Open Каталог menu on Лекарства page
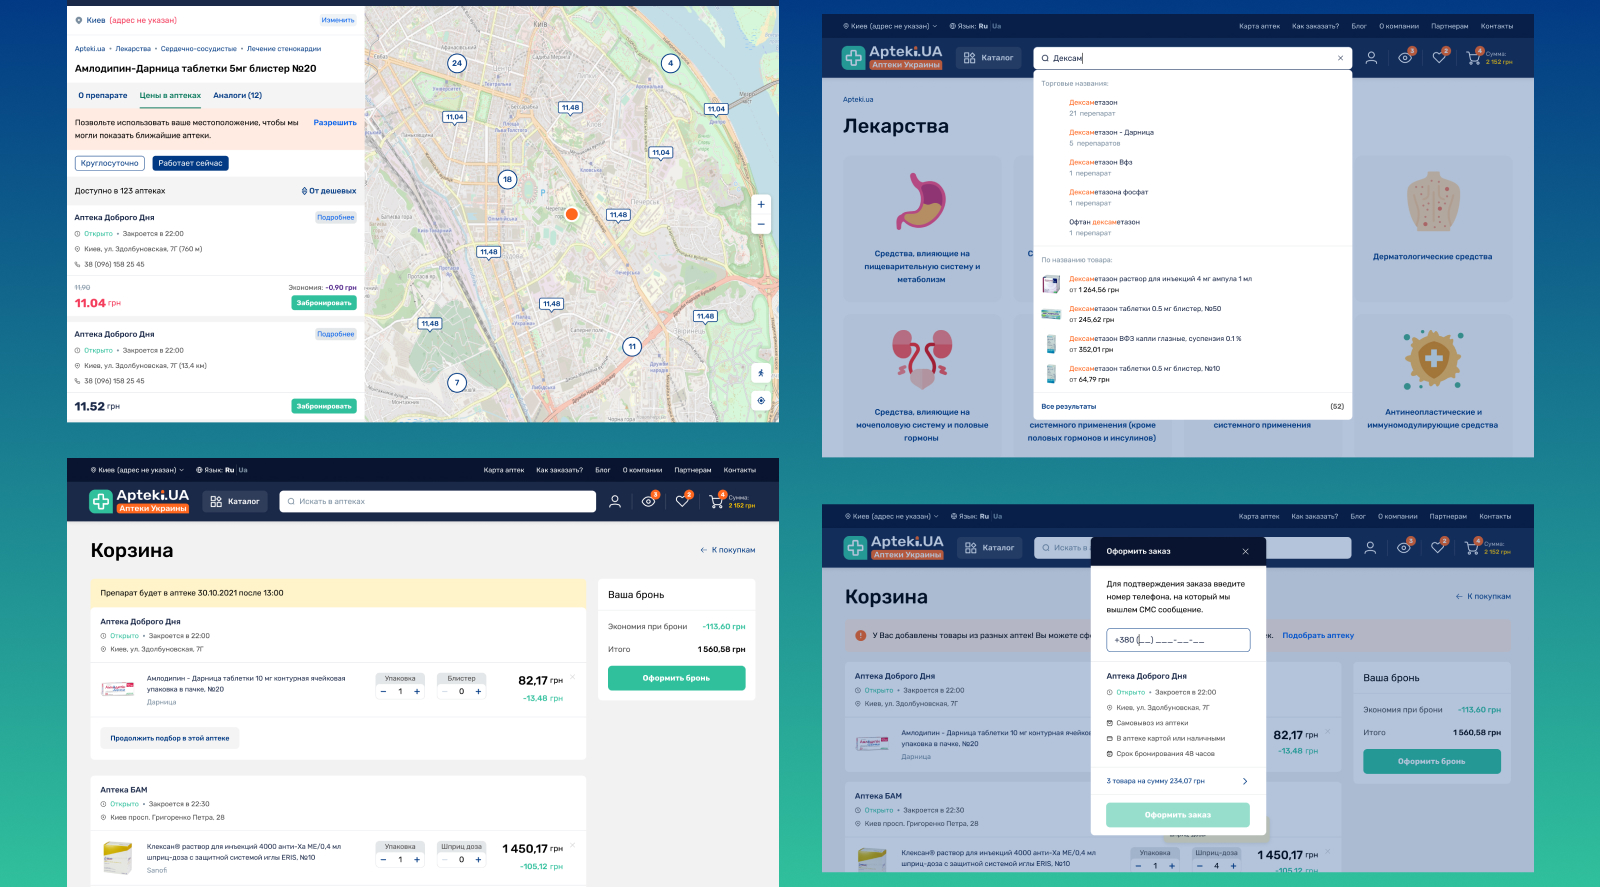The height and width of the screenshot is (887, 1600). click(x=989, y=58)
